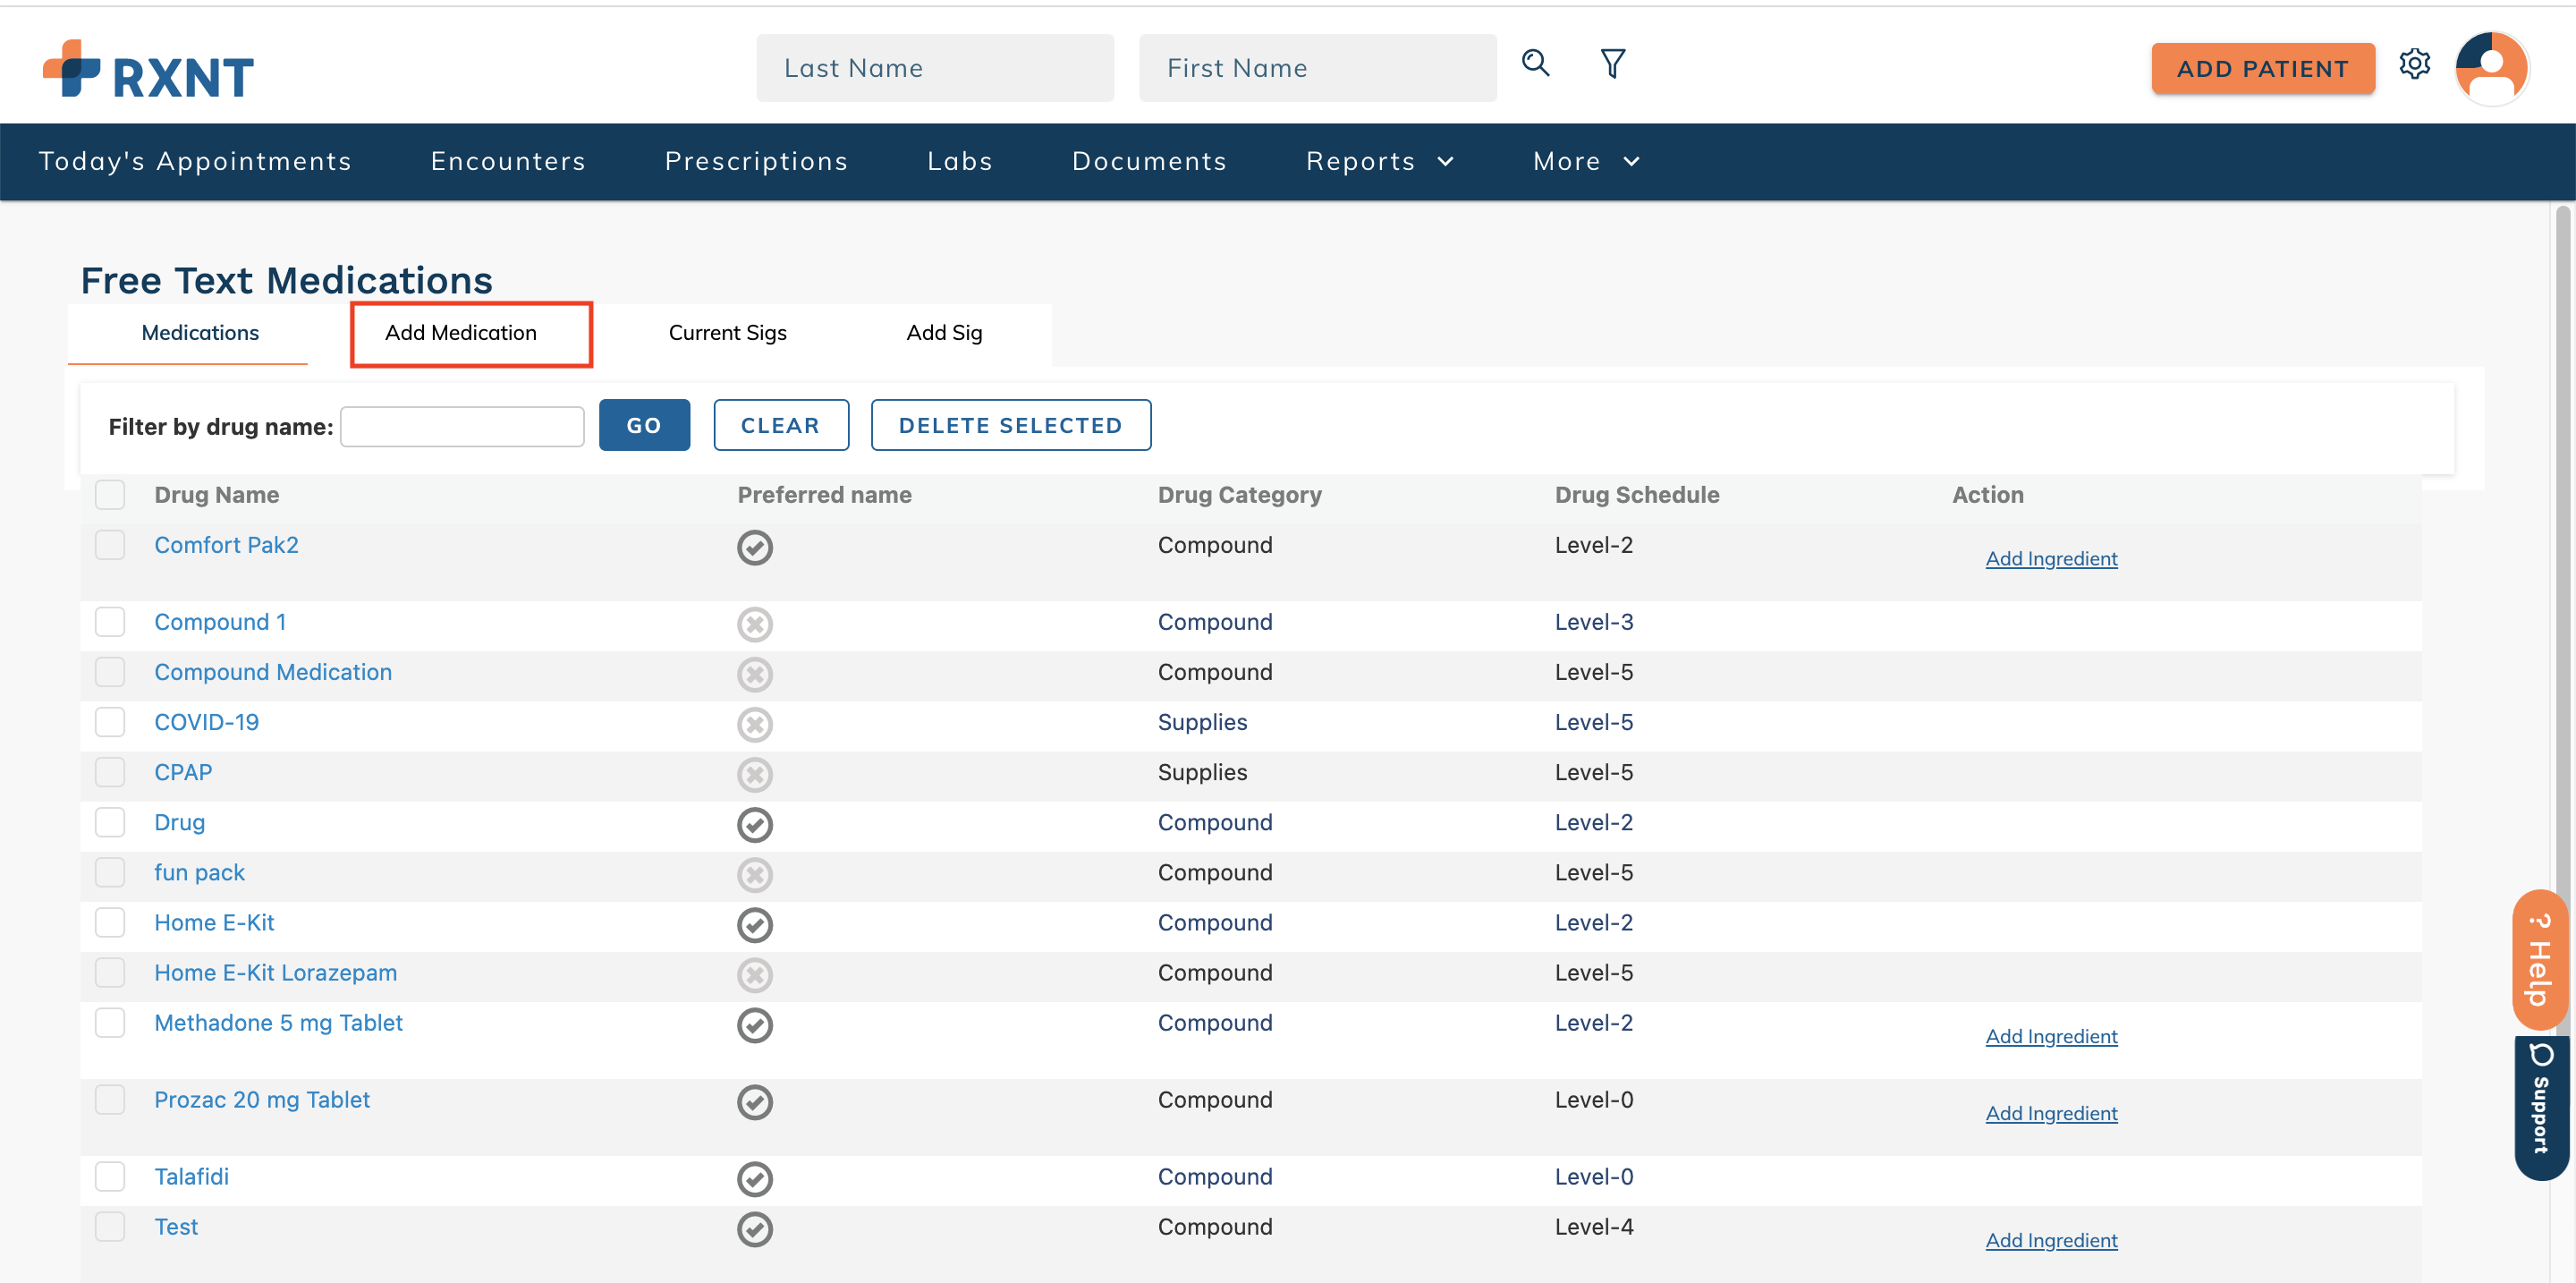This screenshot has height=1283, width=2576.
Task: Open the Home E-Kit Lorazepam drug link
Action: pos(275,972)
